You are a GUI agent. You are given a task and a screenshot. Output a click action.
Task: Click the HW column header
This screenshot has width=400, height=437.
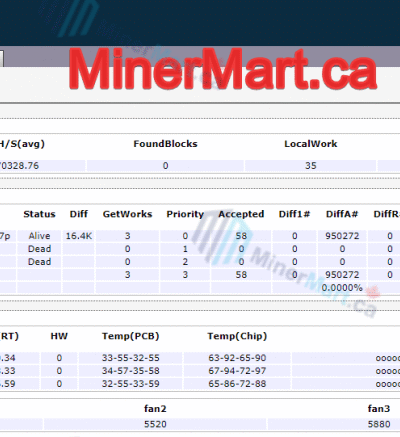pos(59,336)
